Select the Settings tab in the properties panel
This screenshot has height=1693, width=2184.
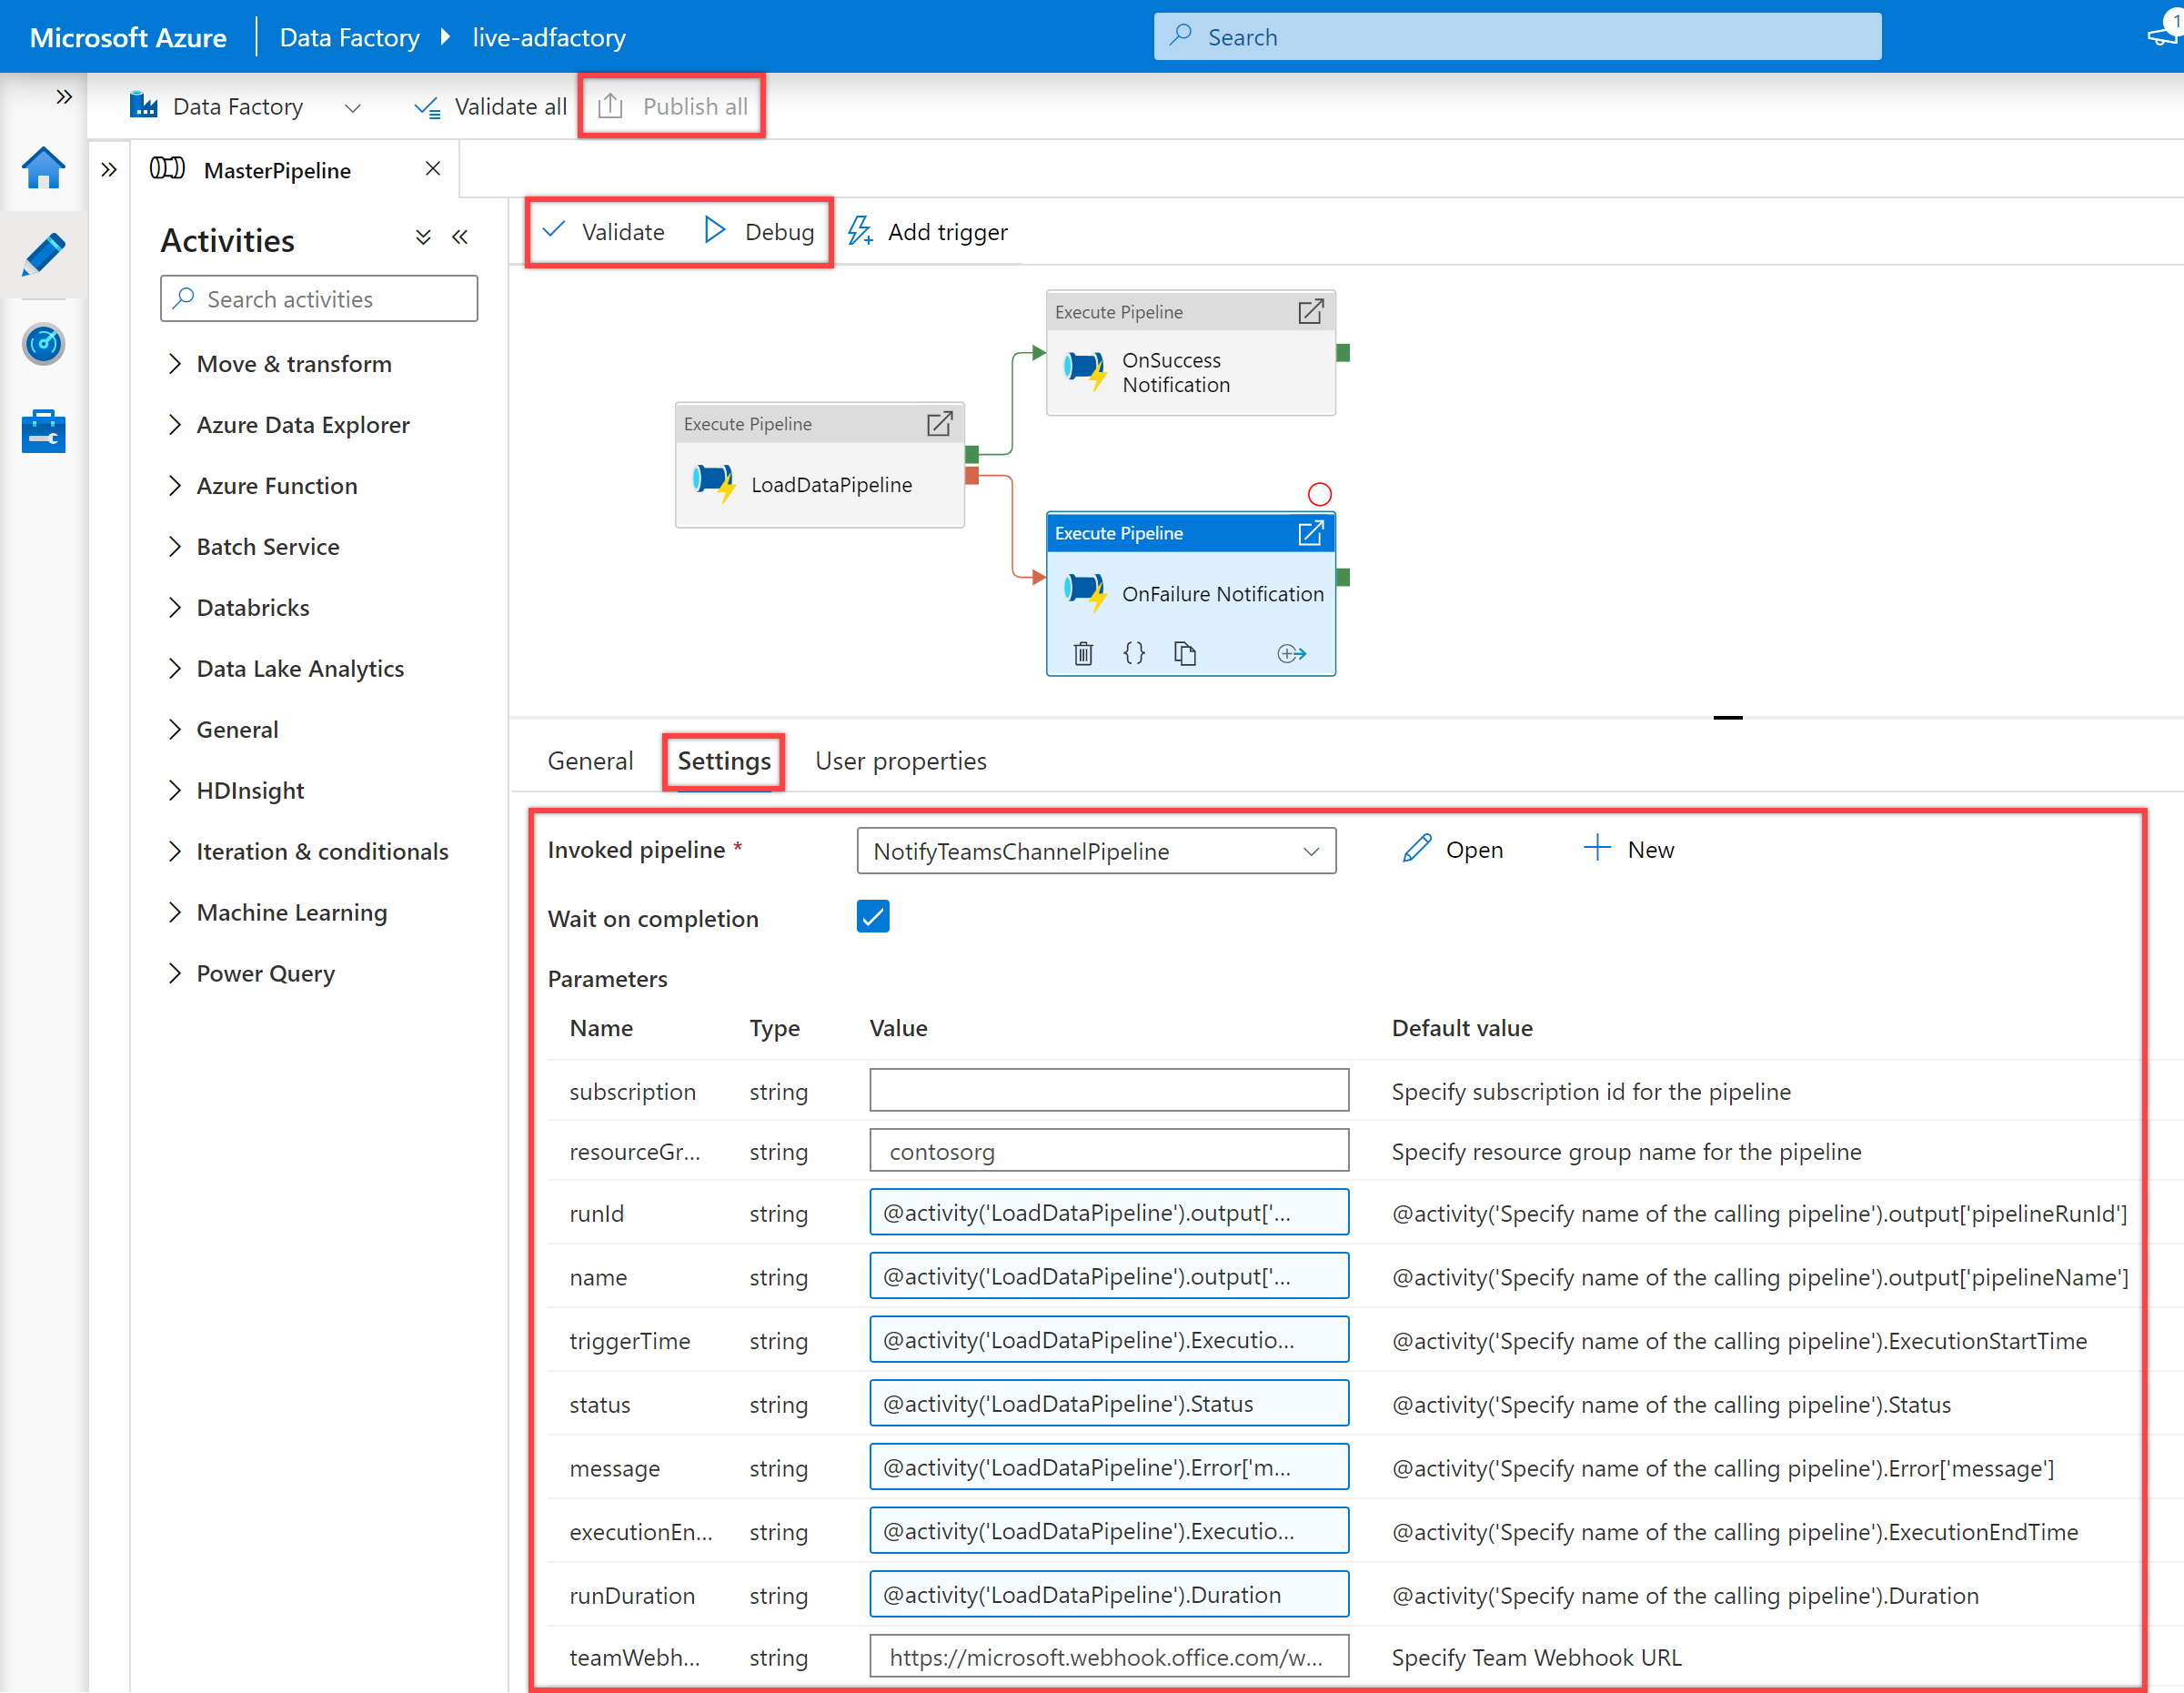pos(721,761)
